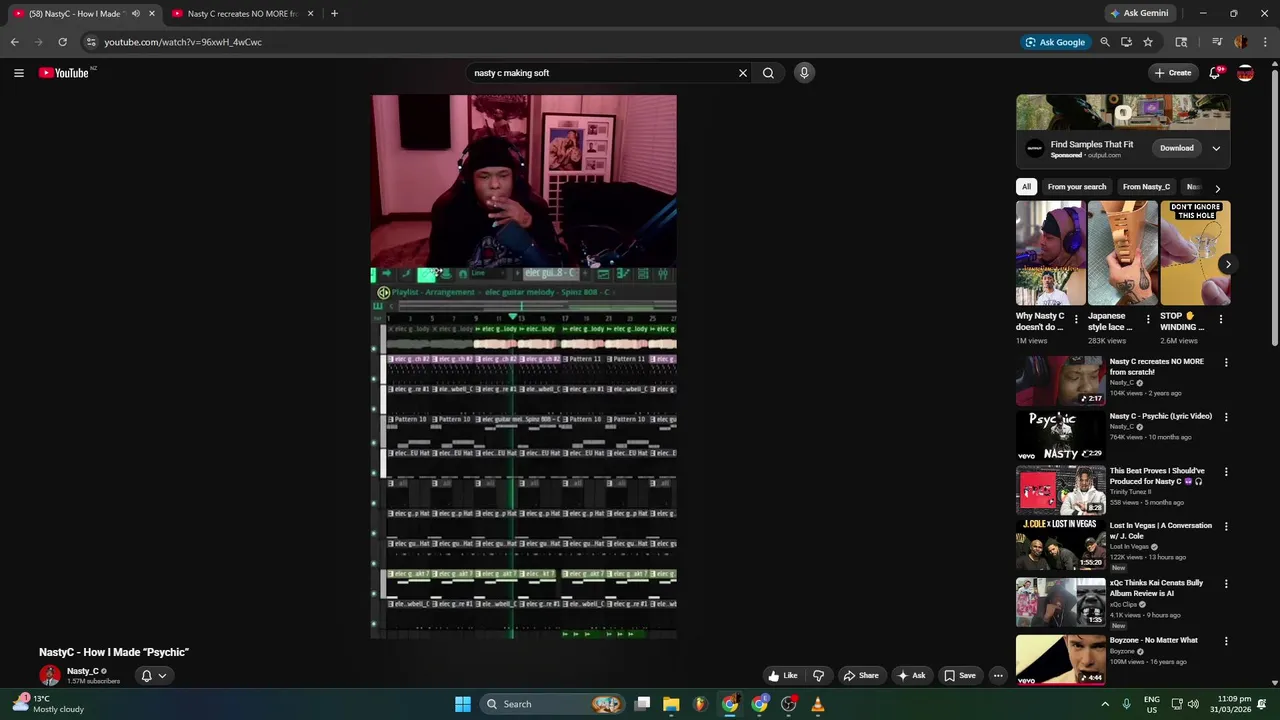Viewport: 1280px width, 720px height.
Task: Close the Nasty C recreates NO MORE tab
Action: tap(310, 14)
